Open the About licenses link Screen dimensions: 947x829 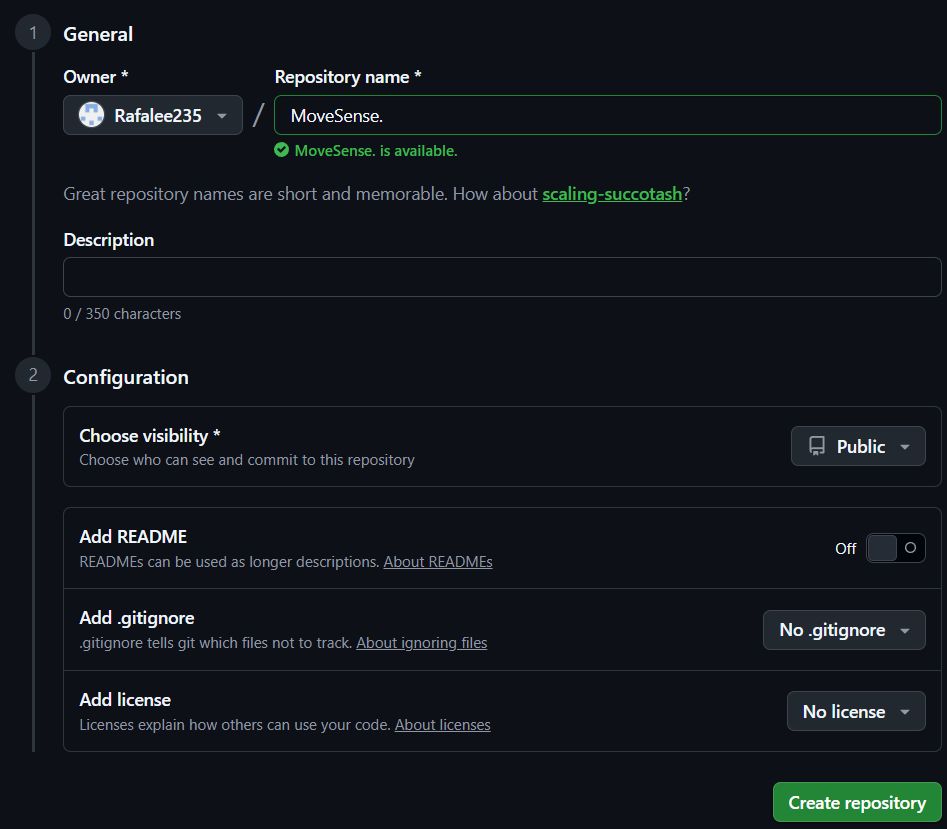coord(443,725)
